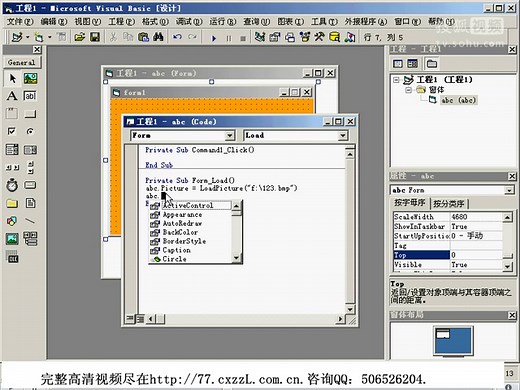Screen dimensions: 520x390
Task: Switch to 按字母序 properties tab
Action: coord(410,203)
